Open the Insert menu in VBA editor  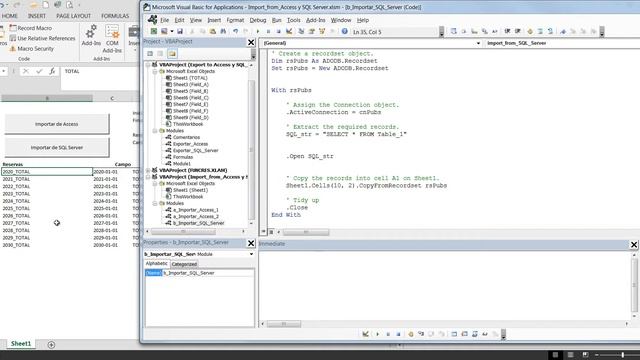(214, 20)
